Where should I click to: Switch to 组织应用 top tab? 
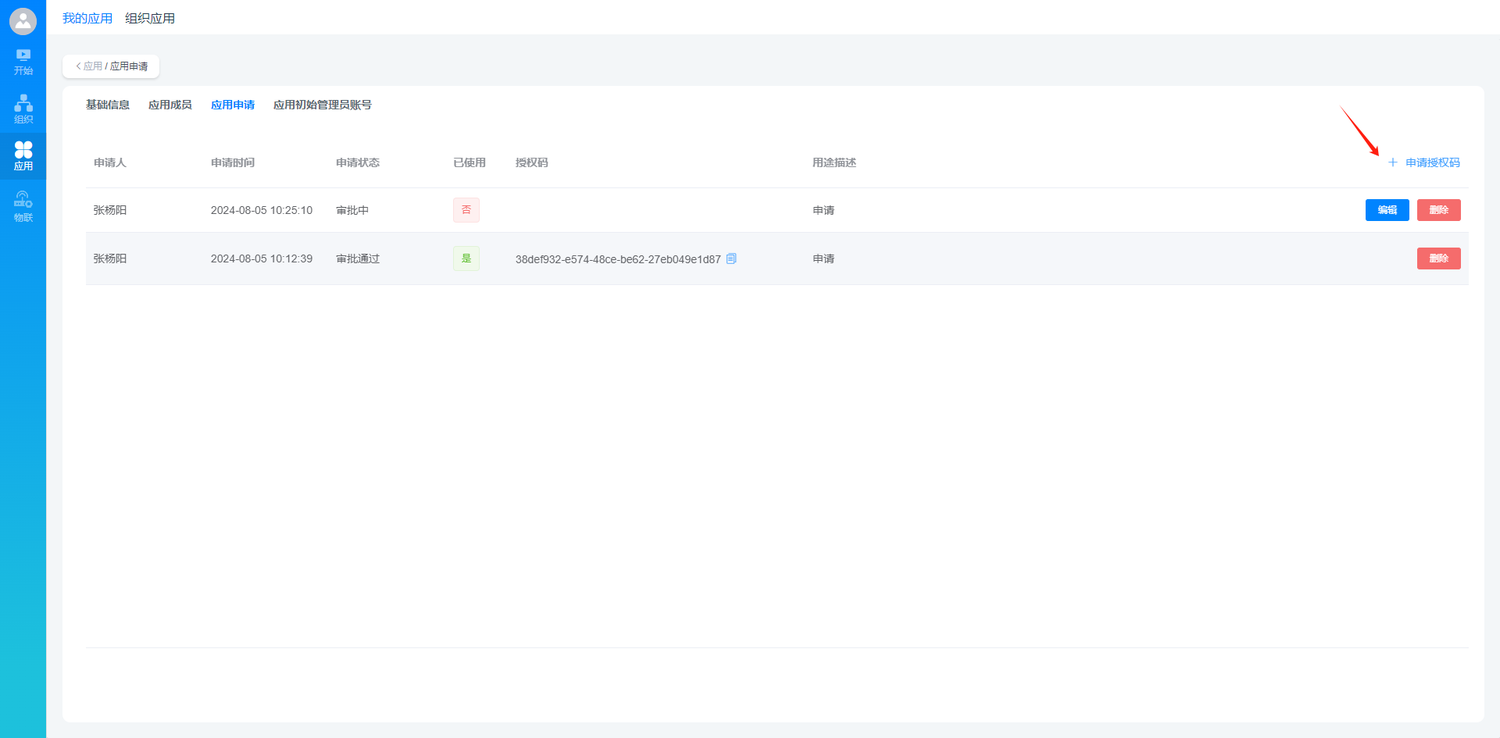[x=150, y=18]
